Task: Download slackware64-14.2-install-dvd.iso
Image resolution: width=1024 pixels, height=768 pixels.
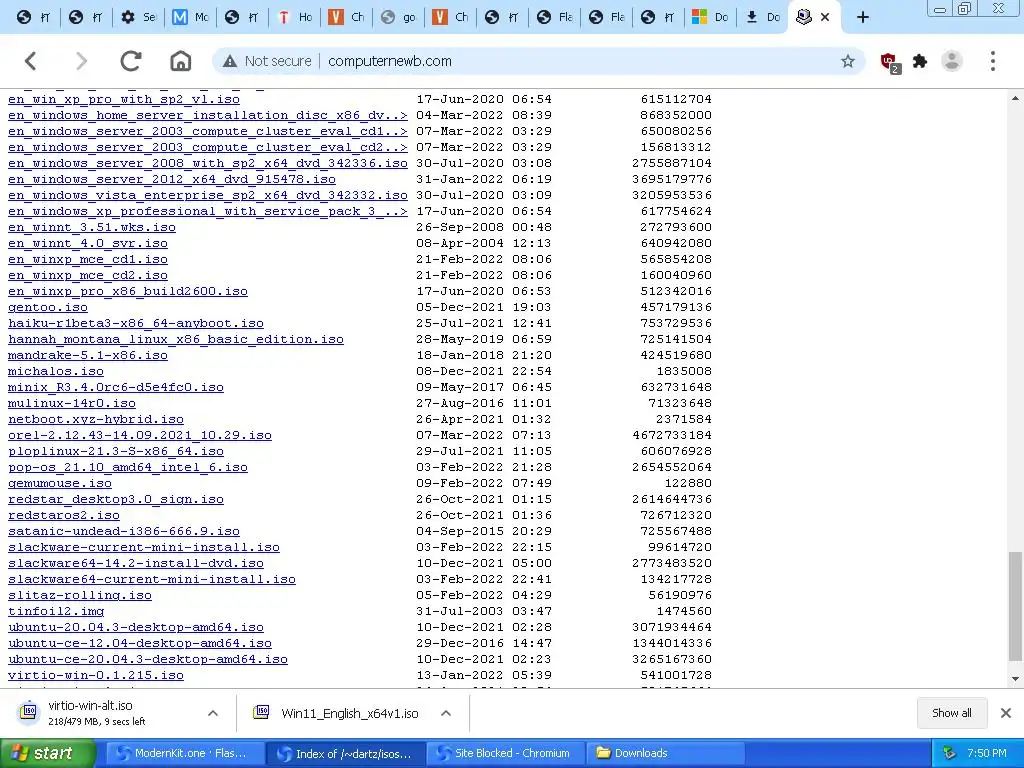Action: tap(136, 563)
